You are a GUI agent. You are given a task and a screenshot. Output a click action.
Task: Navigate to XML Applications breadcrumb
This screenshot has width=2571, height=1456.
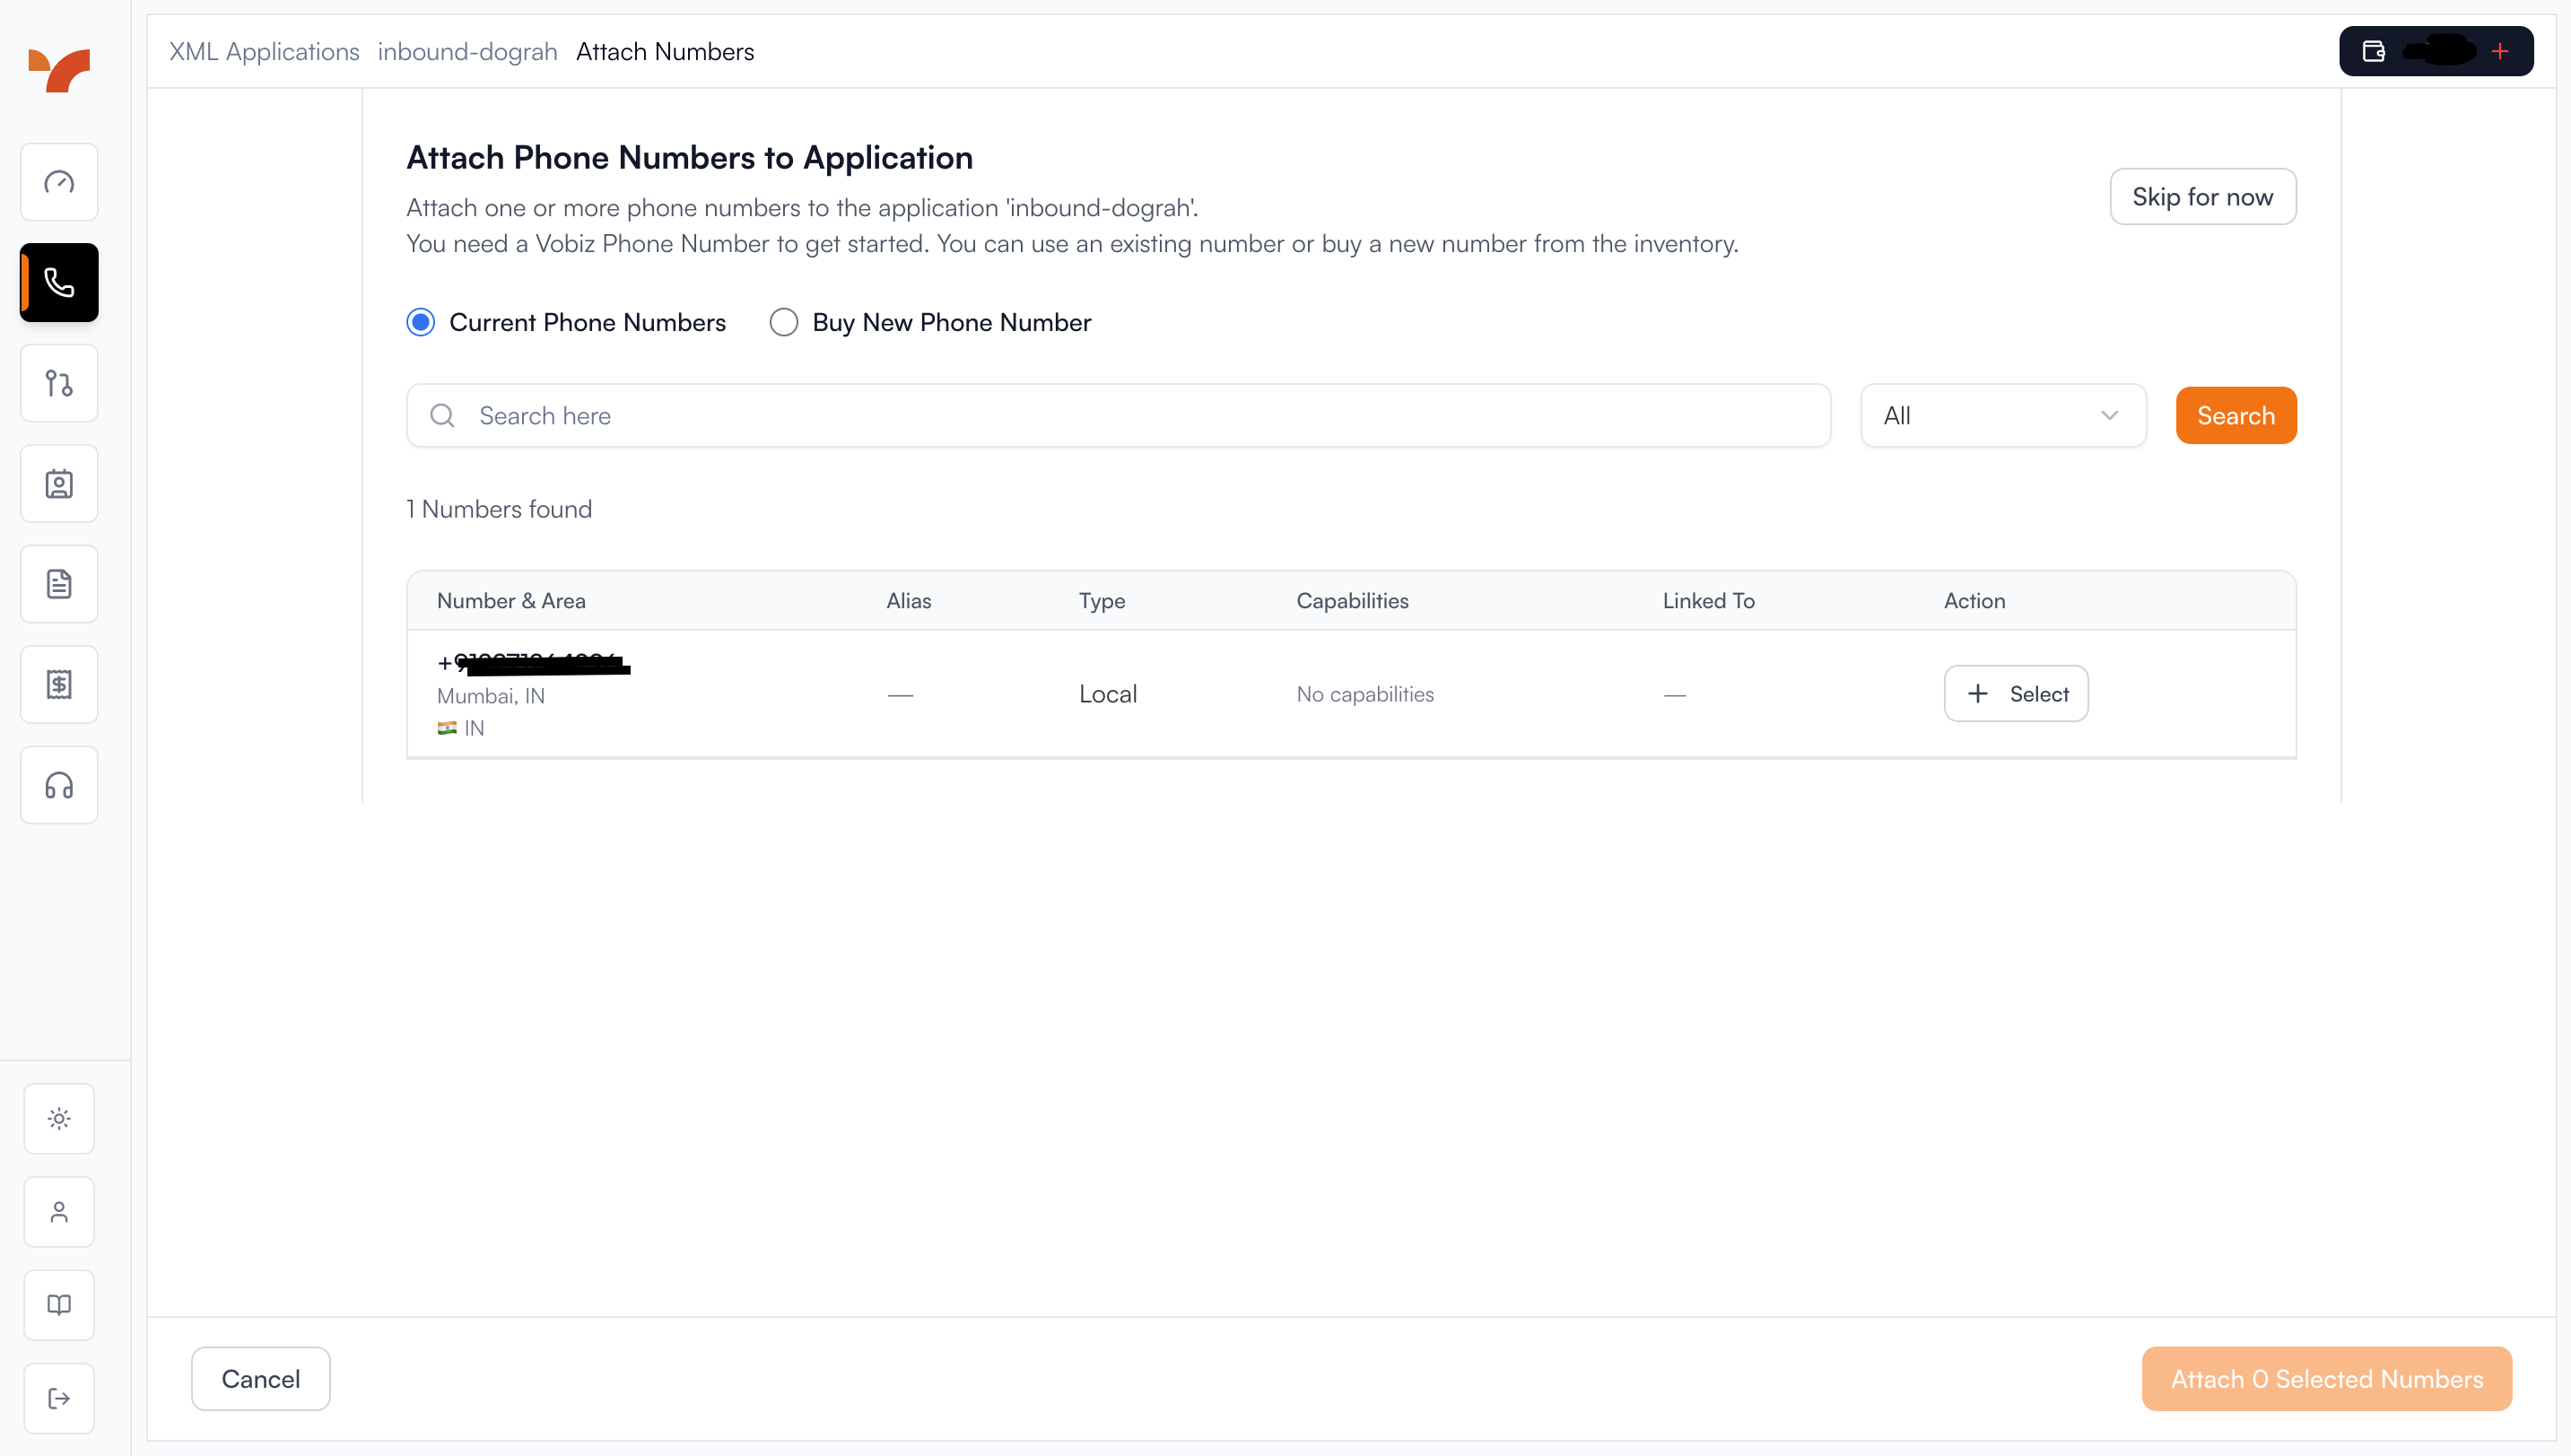[263, 51]
